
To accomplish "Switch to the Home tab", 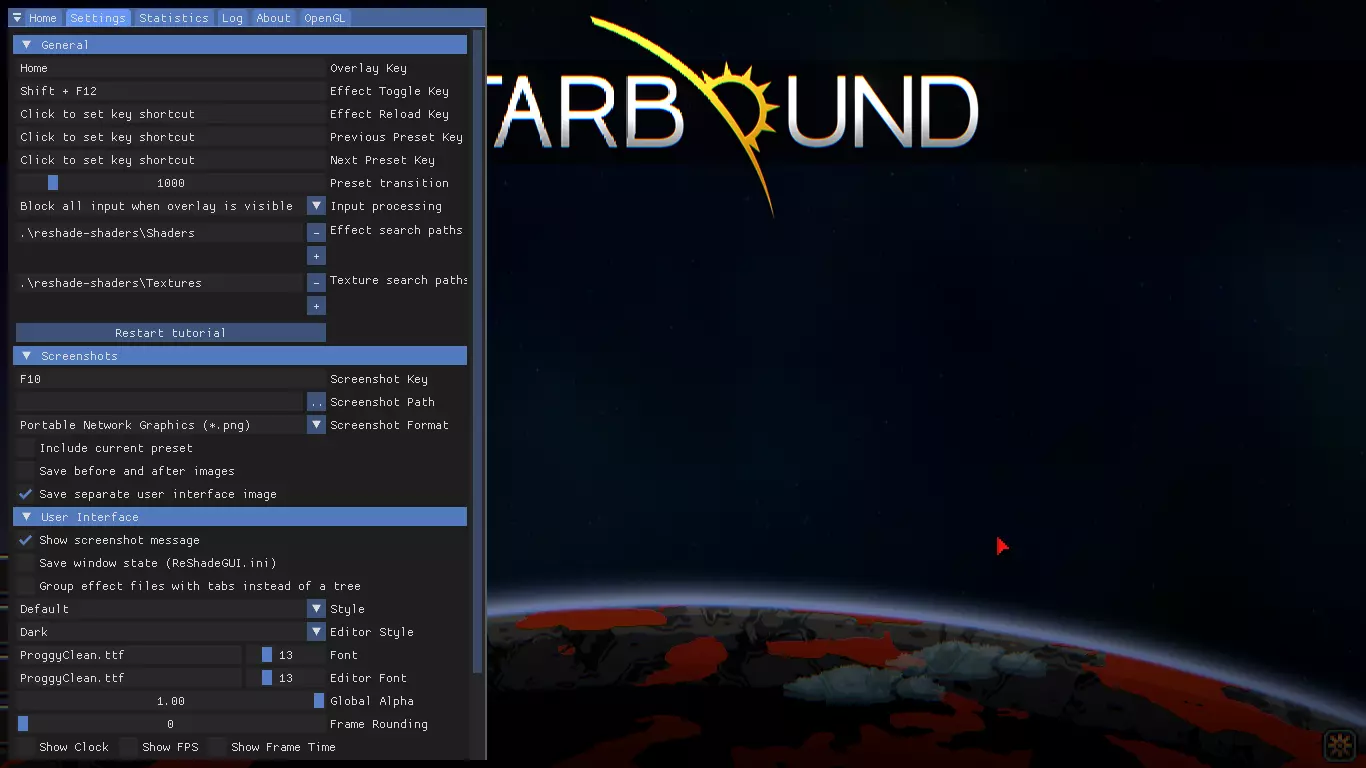I will pyautogui.click(x=43, y=18).
